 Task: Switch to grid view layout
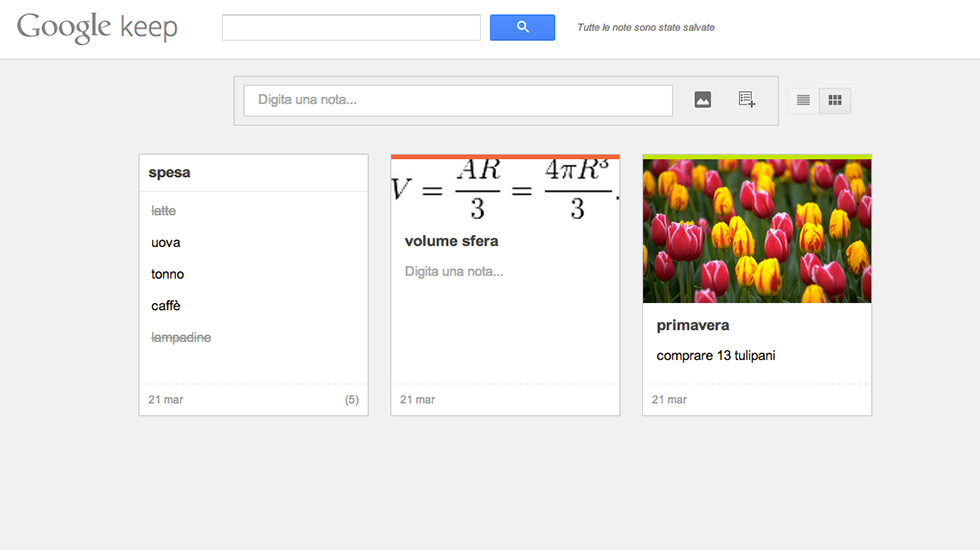[x=835, y=101]
